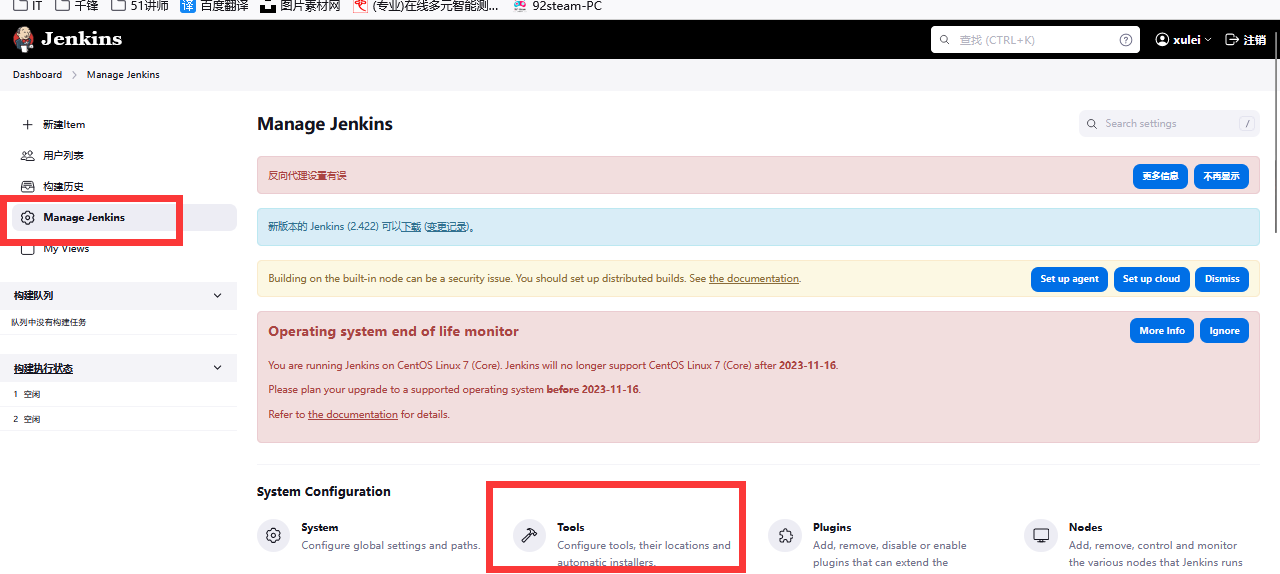Click the gear icon for Manage Jenkins
This screenshot has height=574, width=1280.
coord(27,218)
